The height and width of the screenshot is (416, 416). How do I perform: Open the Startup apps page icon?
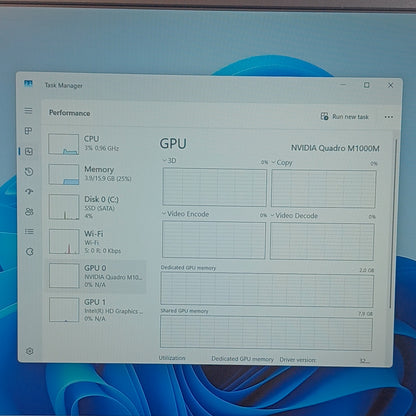(29, 191)
